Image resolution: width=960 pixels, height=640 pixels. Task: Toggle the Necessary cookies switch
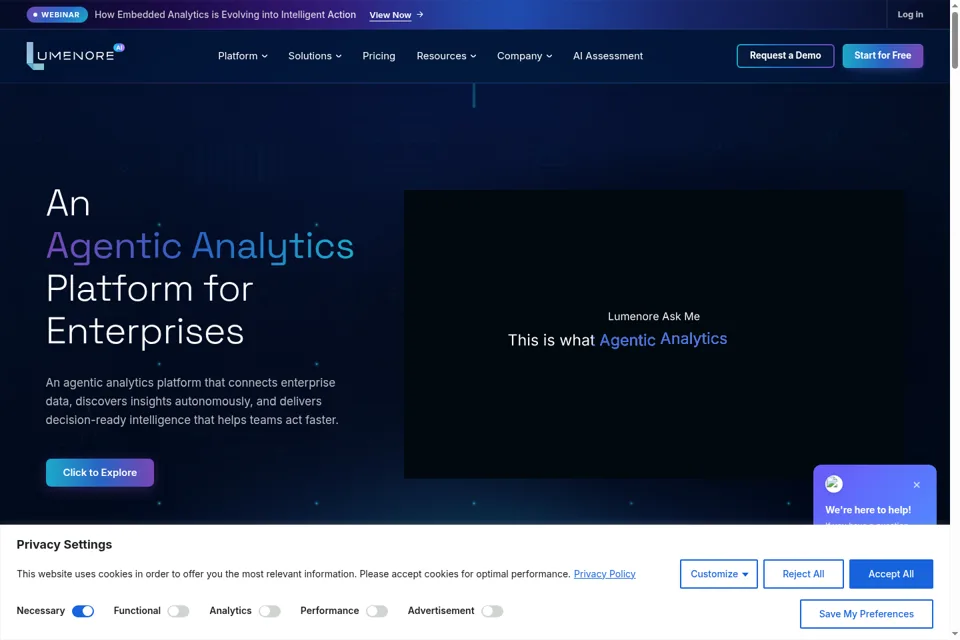83,611
